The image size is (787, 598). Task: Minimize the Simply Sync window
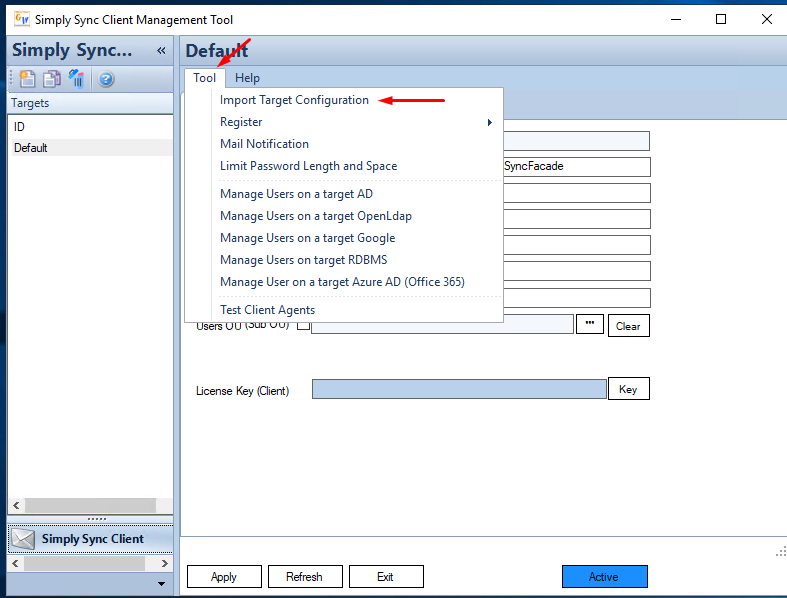click(x=676, y=20)
